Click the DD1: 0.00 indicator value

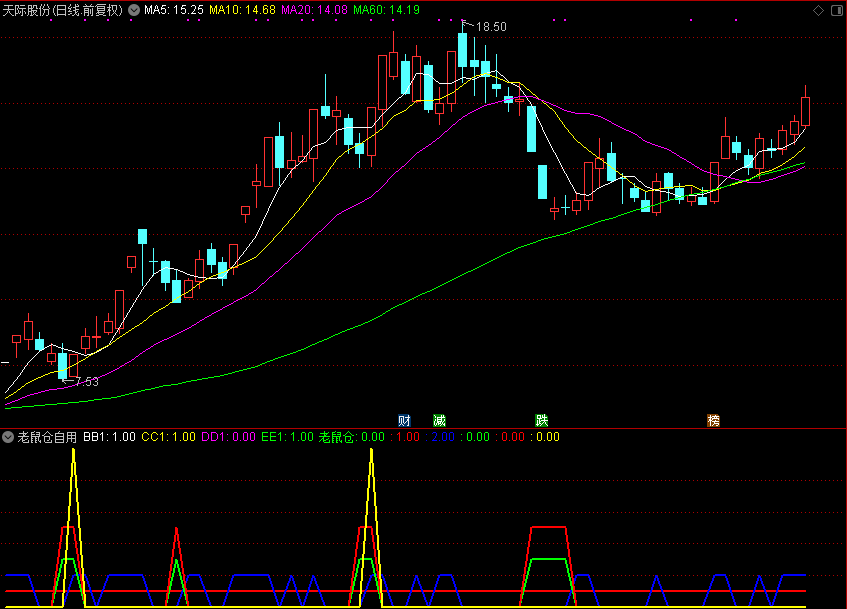(228, 437)
